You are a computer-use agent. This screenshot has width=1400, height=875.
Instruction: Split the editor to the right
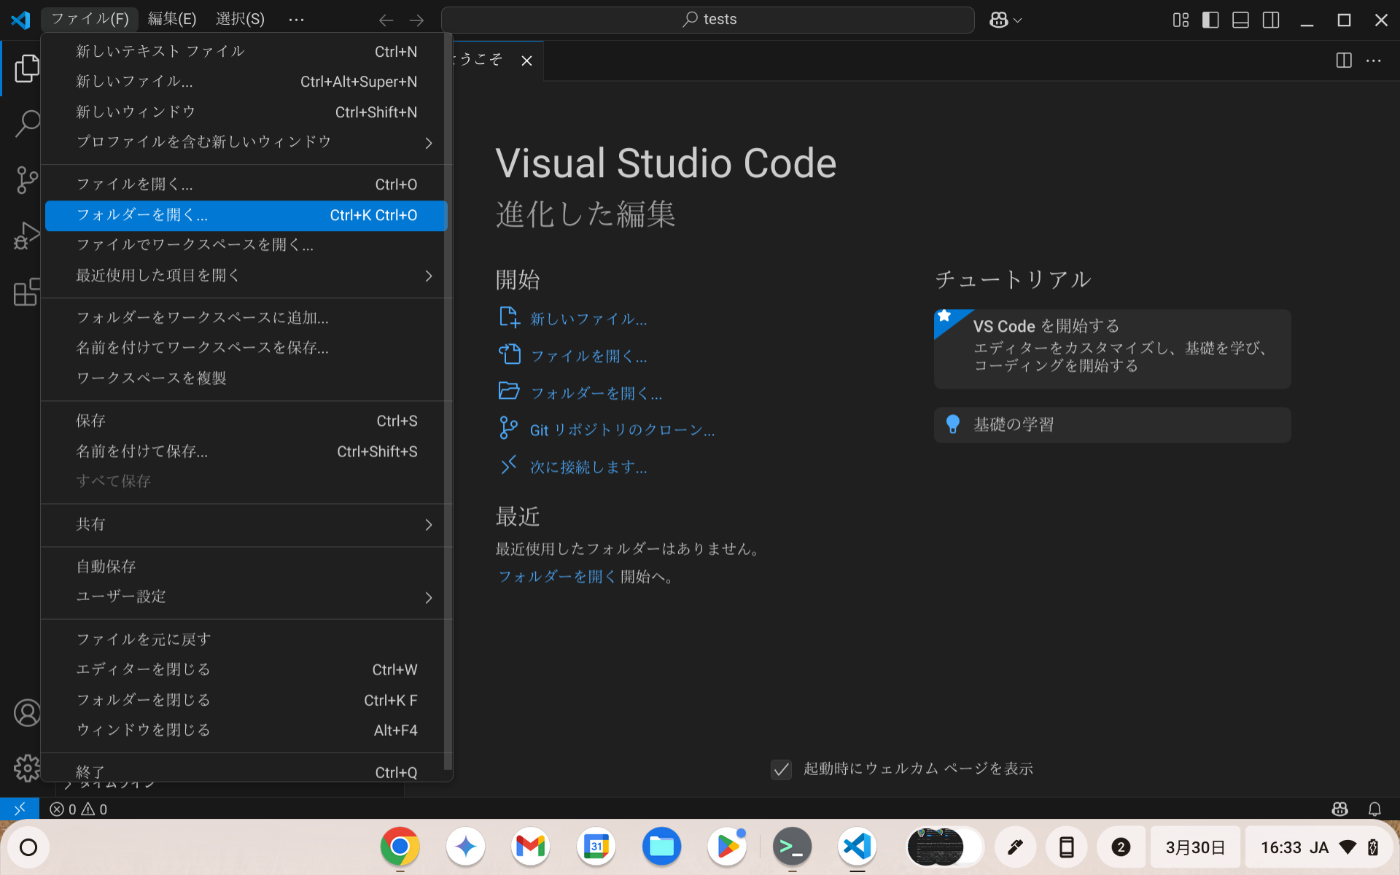[1344, 61]
